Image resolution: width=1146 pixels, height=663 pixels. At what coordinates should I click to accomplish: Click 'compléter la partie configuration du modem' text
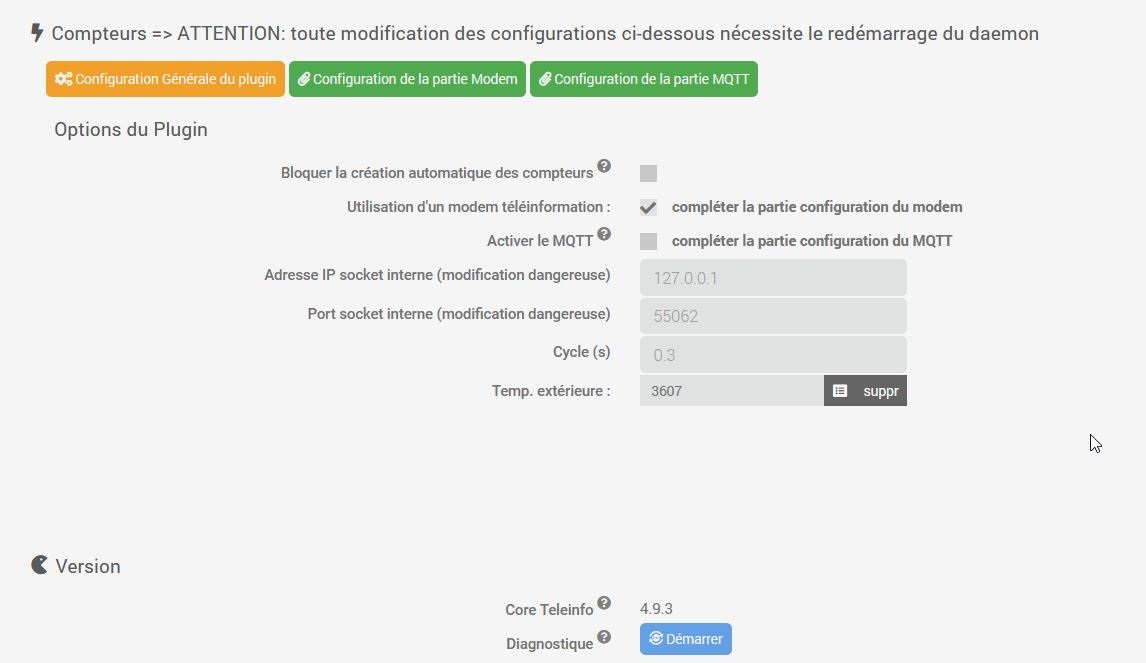coord(817,207)
